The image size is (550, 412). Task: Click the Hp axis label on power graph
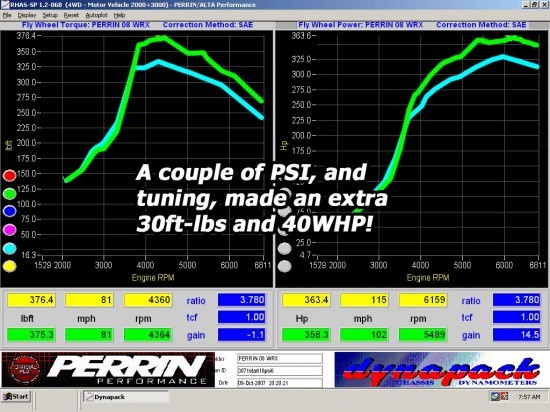284,145
